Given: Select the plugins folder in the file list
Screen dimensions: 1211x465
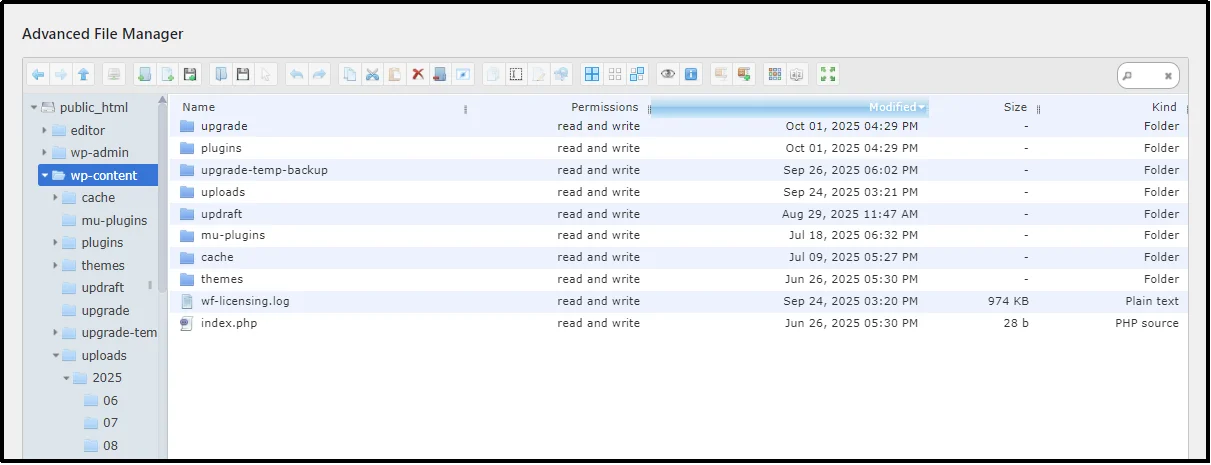Looking at the screenshot, I should 679,148.
